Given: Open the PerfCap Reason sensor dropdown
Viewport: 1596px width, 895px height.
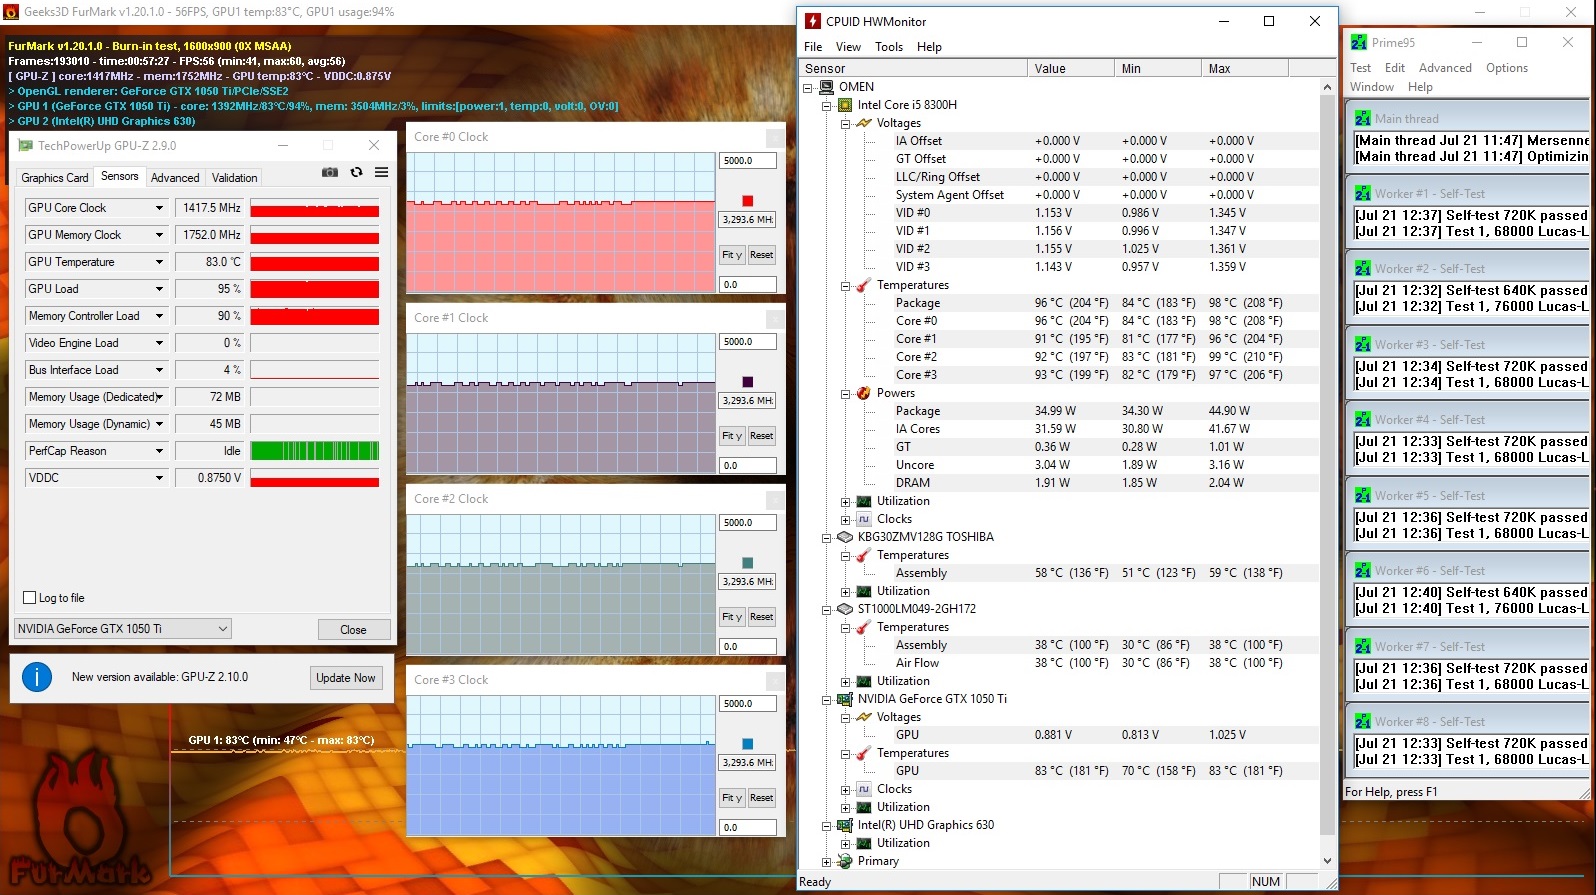Looking at the screenshot, I should [x=159, y=451].
